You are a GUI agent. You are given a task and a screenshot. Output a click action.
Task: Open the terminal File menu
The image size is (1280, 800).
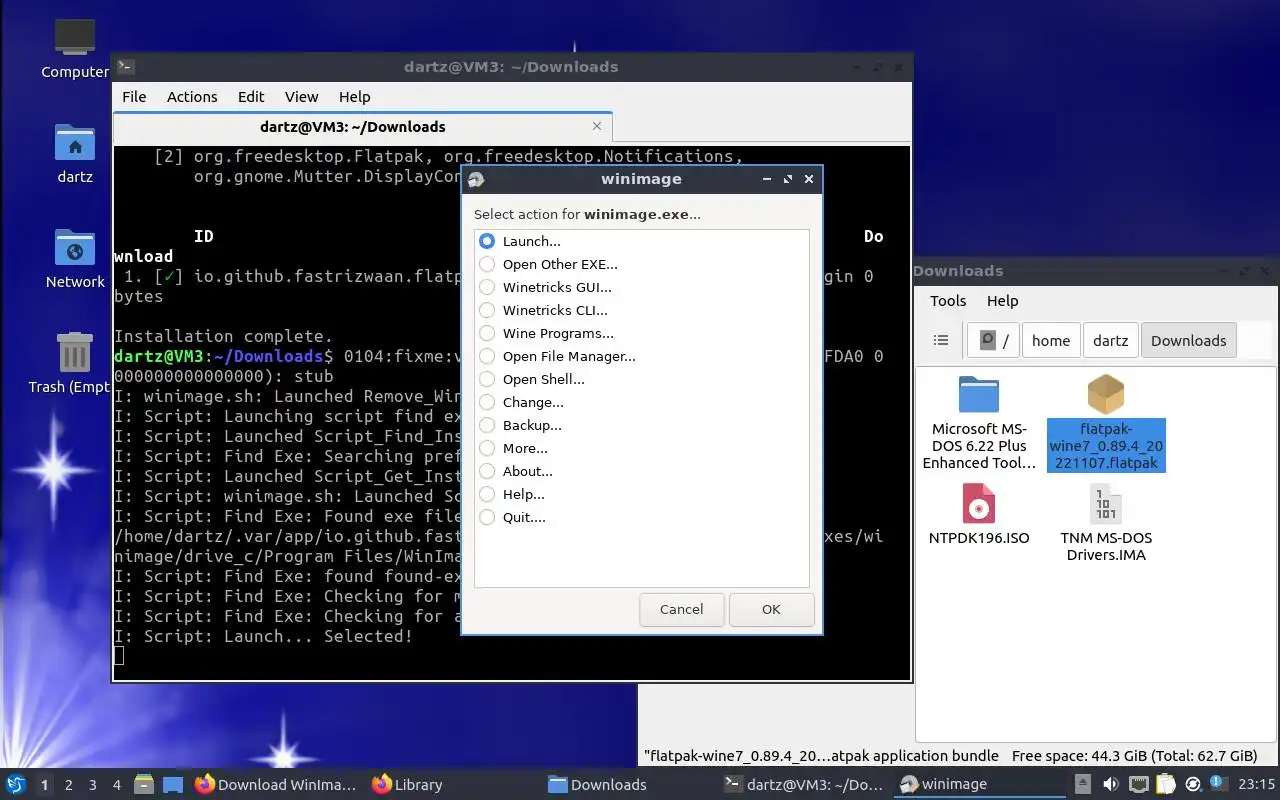[x=134, y=97]
